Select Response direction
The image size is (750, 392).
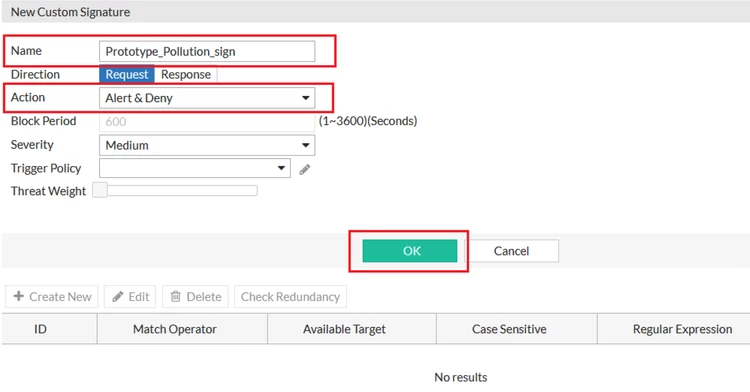(186, 75)
